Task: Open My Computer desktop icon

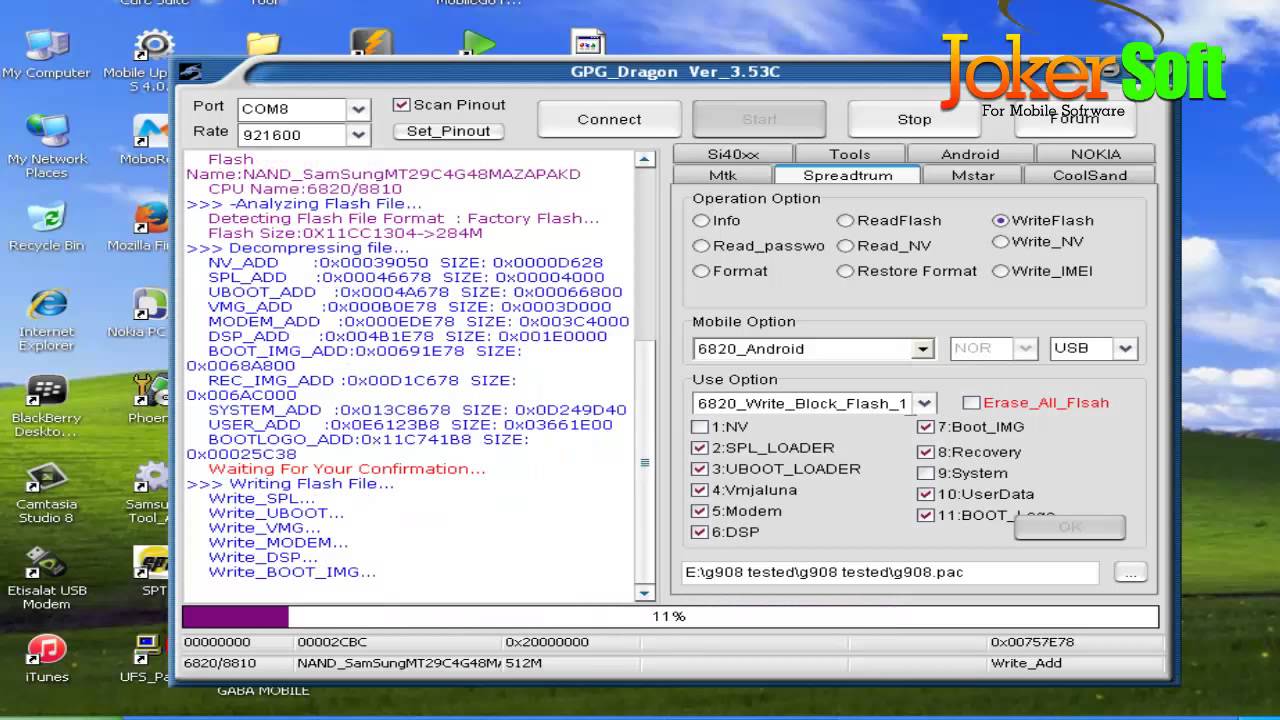Action: point(46,55)
